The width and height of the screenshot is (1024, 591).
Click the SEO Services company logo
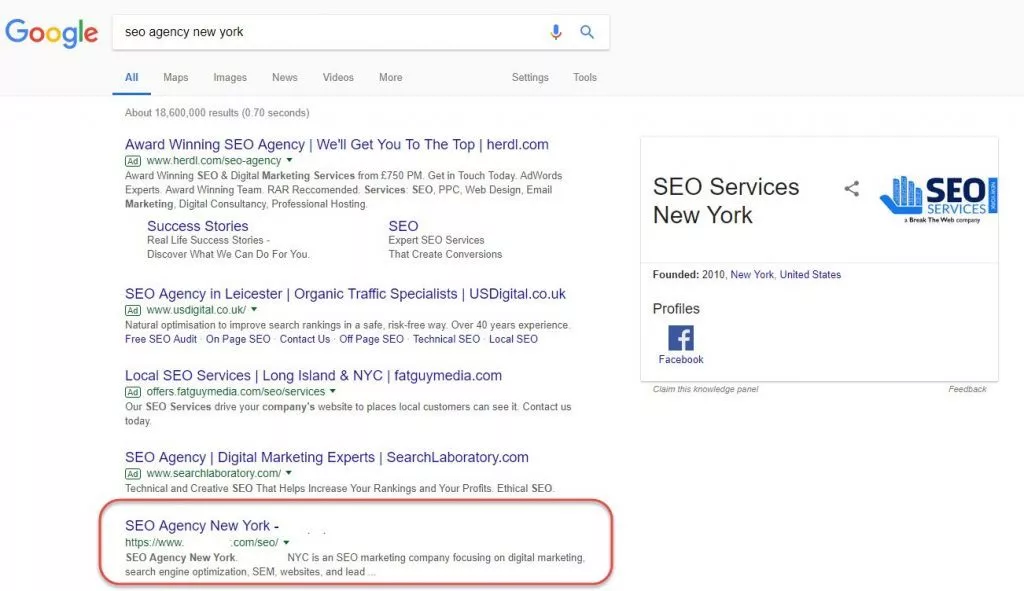point(938,199)
